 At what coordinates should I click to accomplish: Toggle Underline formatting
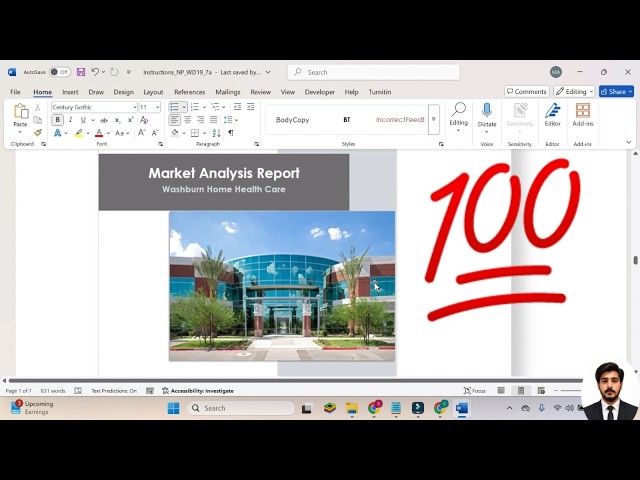83,120
